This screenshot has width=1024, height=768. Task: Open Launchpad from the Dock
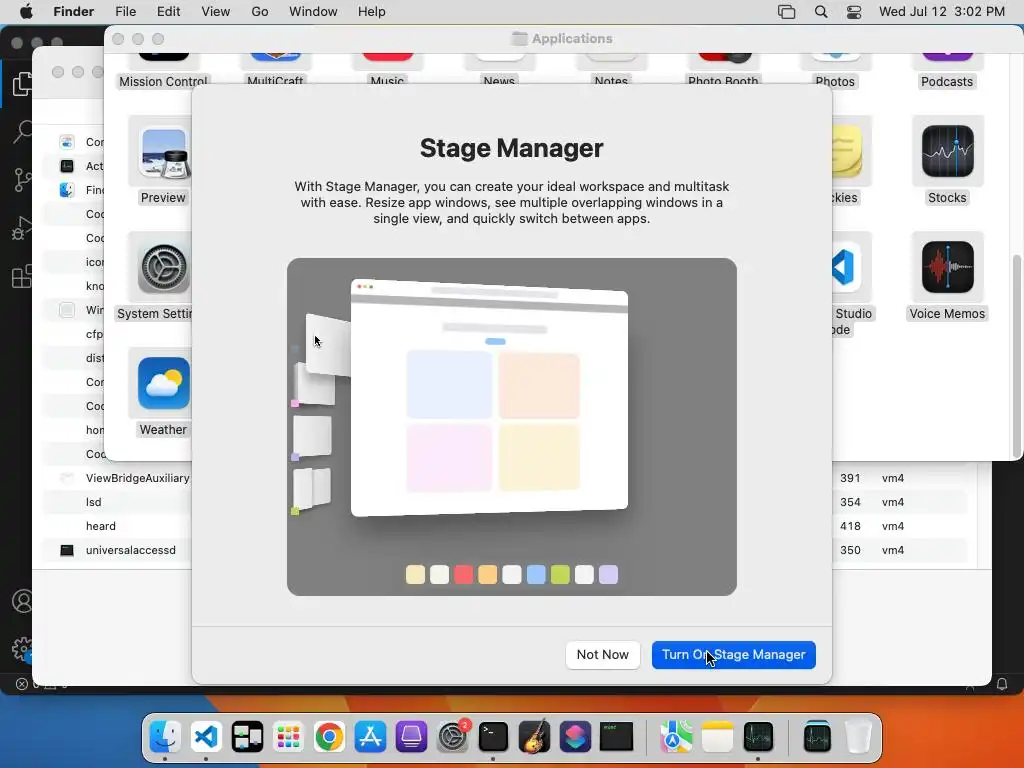point(288,737)
